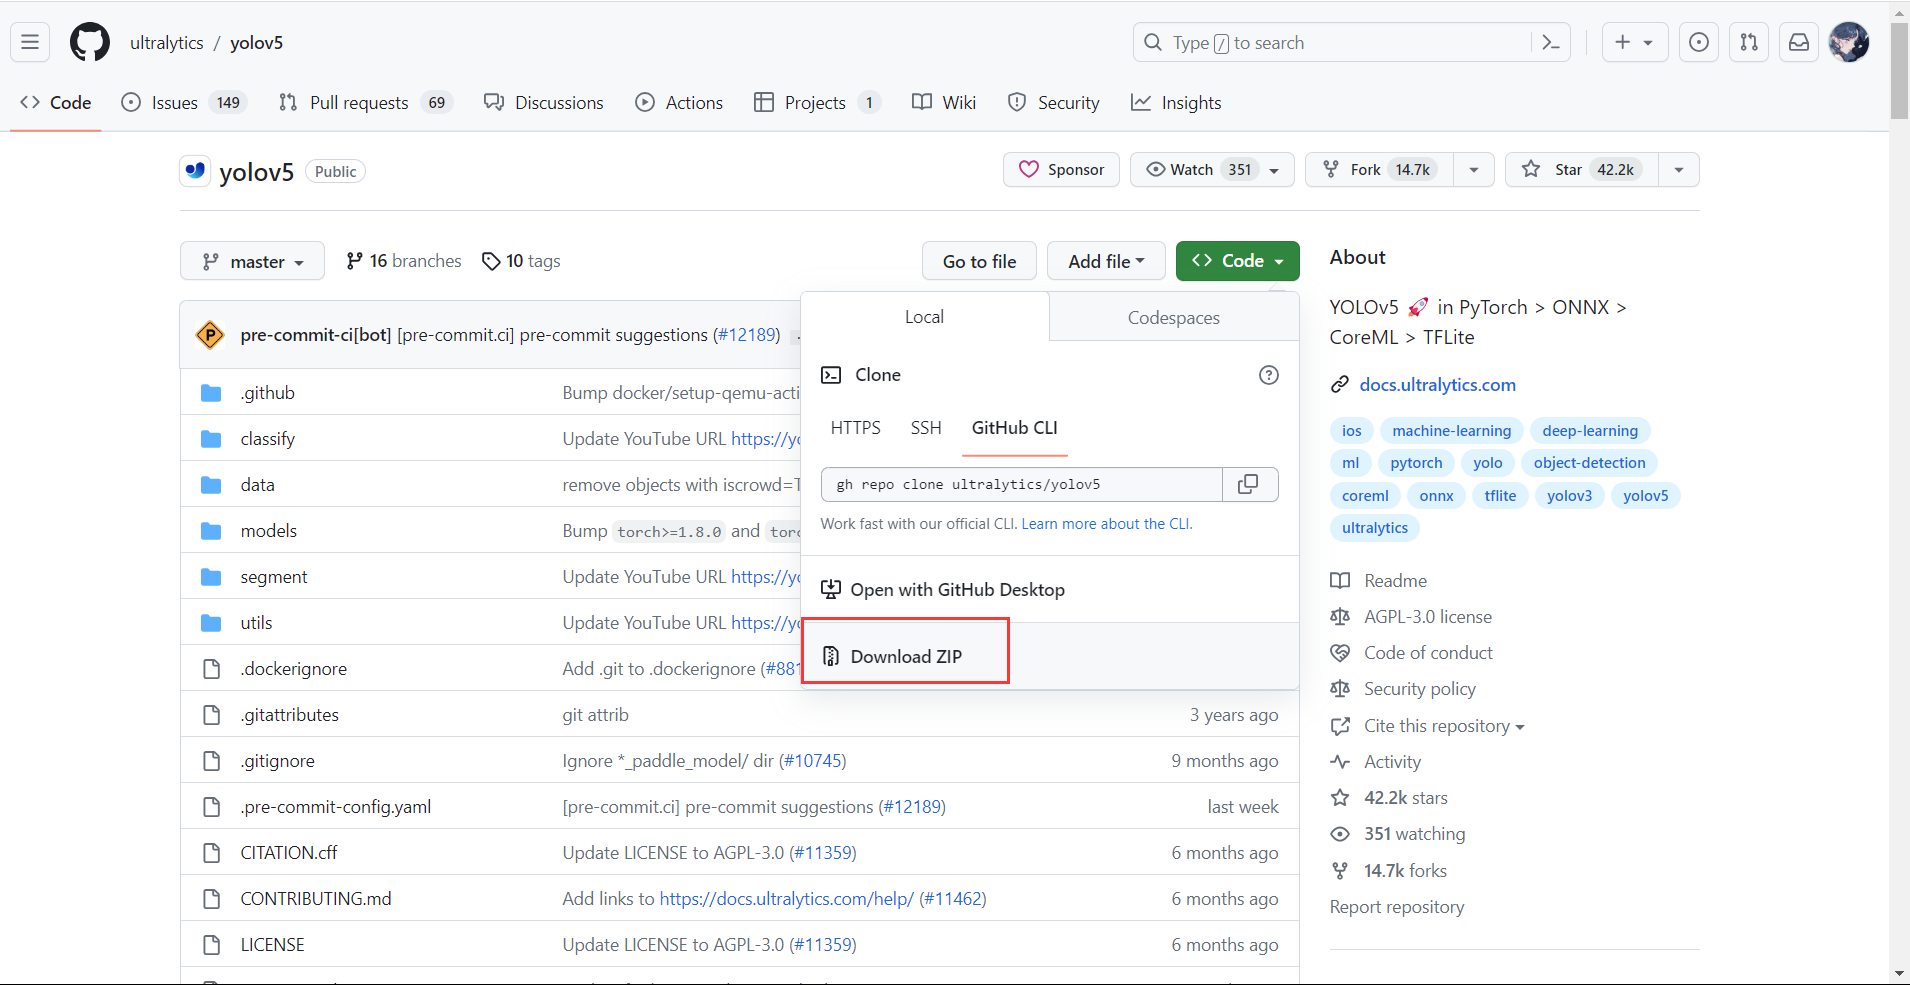This screenshot has width=1910, height=985.
Task: Open pull requests icon in top header
Action: point(1748,42)
